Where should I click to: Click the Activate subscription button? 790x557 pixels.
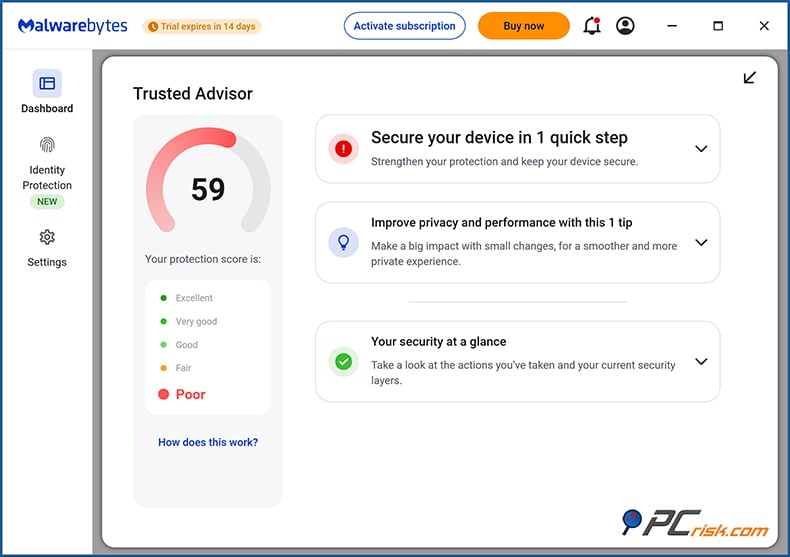point(405,26)
